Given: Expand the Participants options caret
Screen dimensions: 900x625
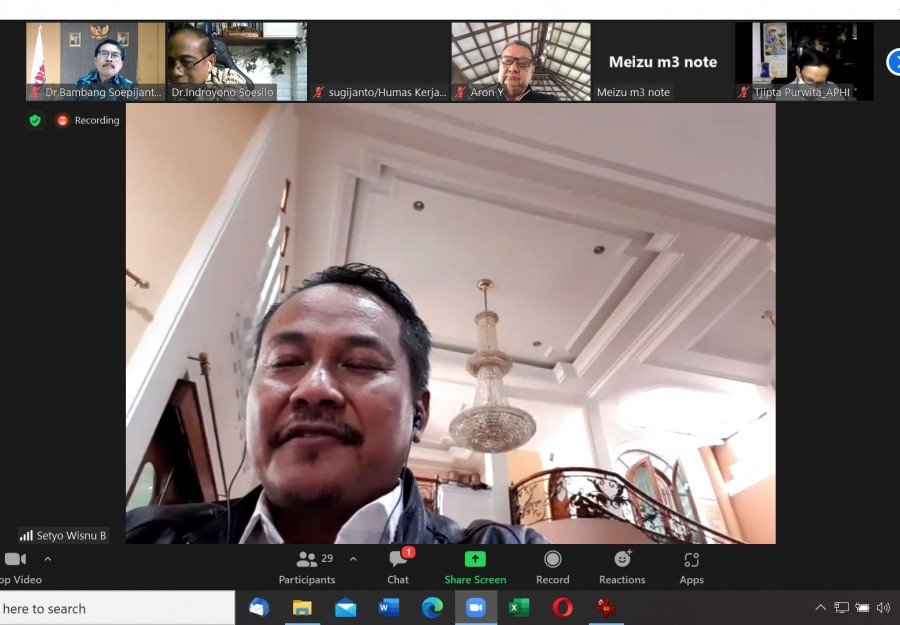Looking at the screenshot, I should [353, 559].
